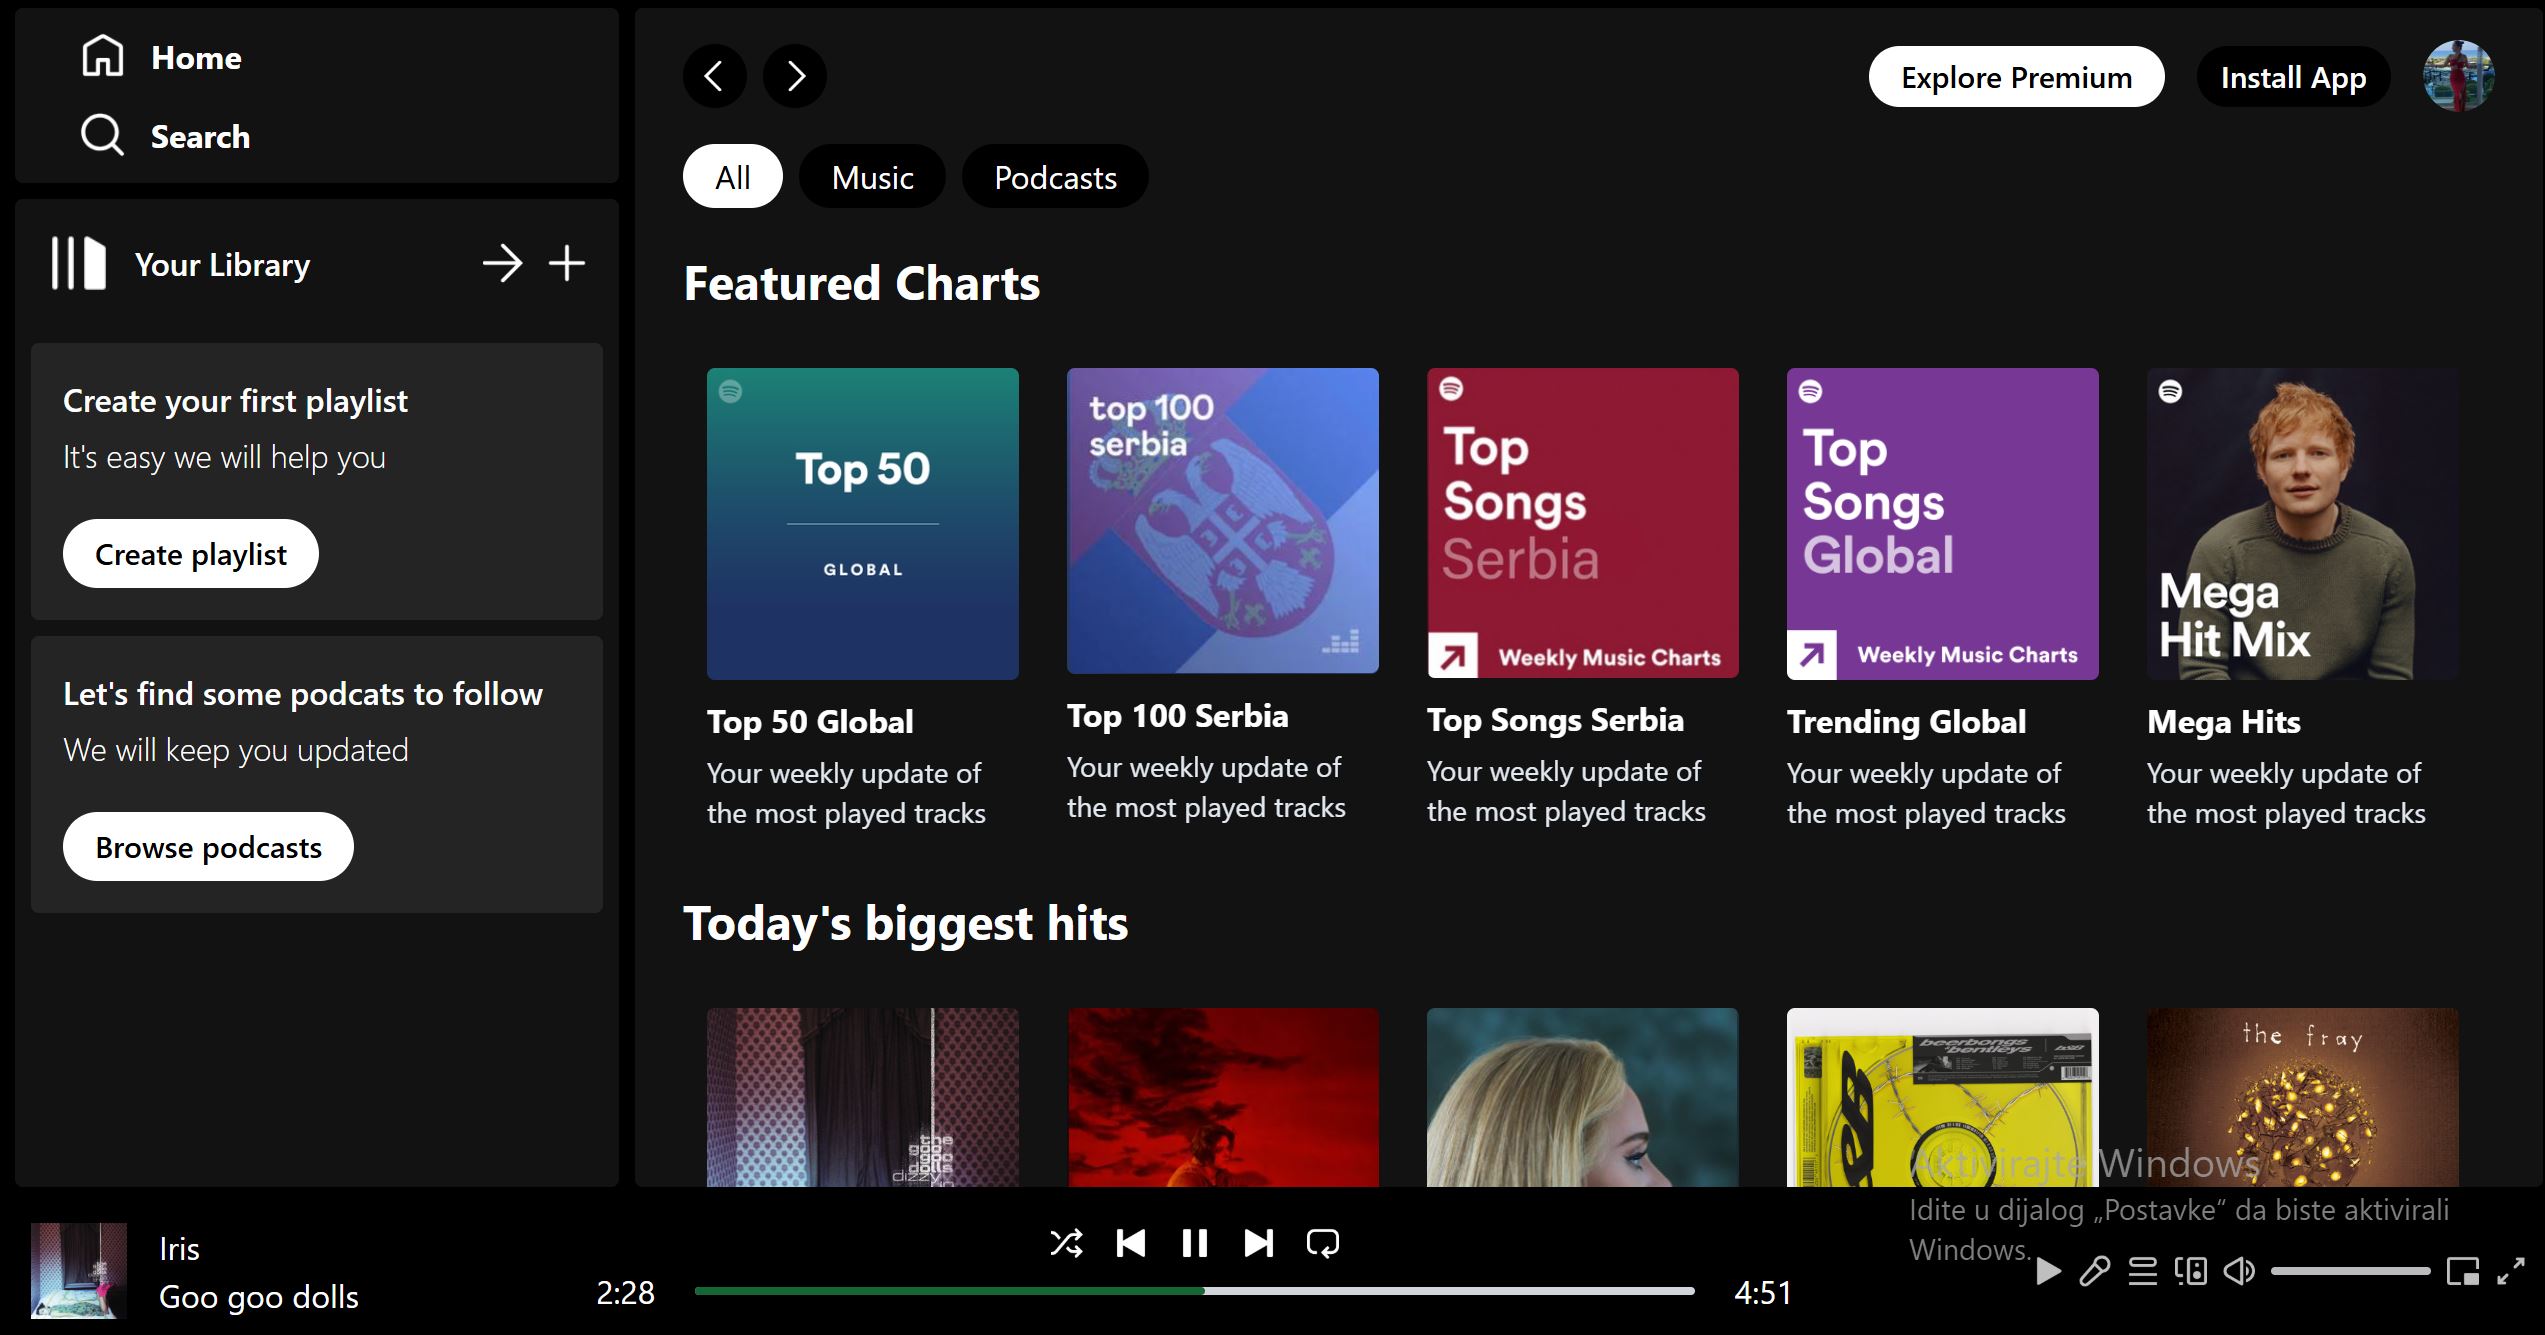
Task: Create a playlist via the plus icon
Action: coord(567,263)
